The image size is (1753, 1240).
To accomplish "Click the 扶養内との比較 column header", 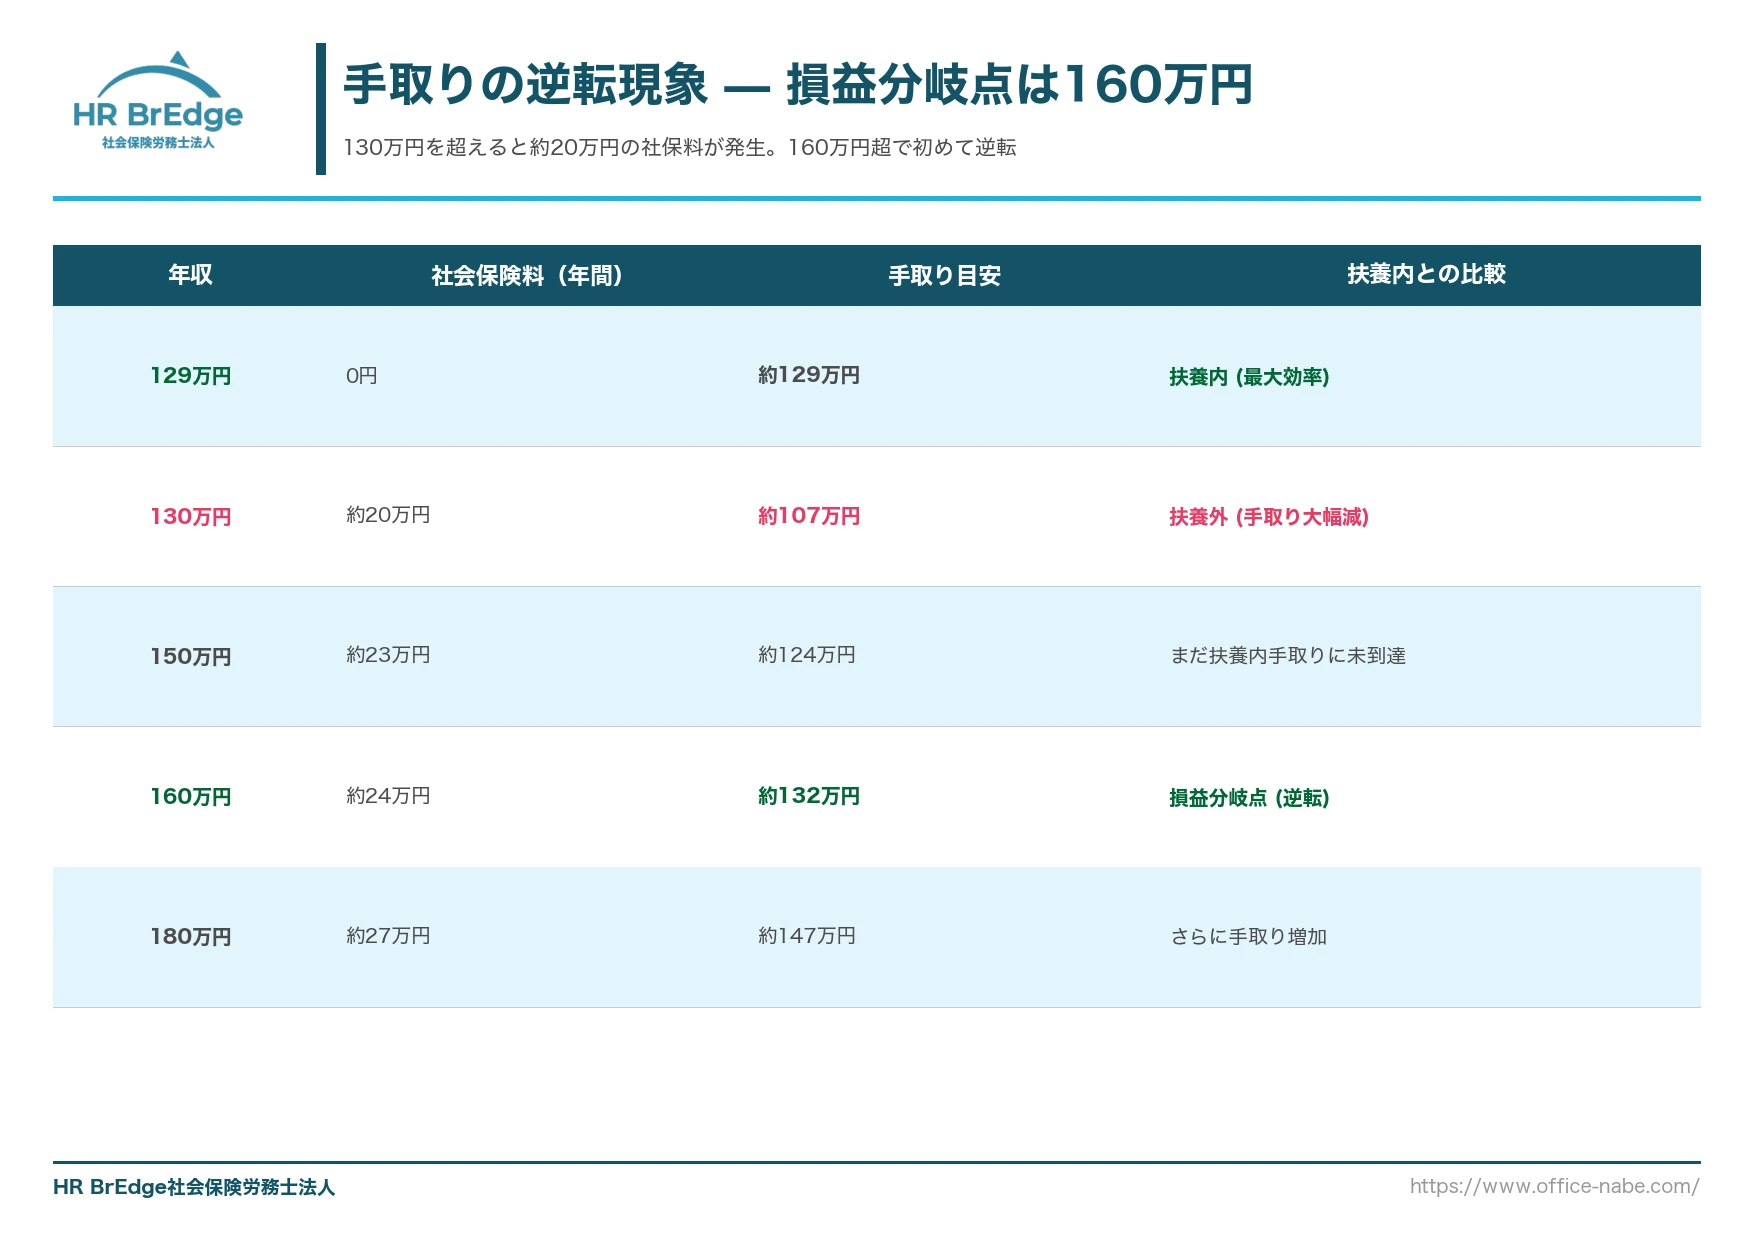I will (x=1426, y=275).
